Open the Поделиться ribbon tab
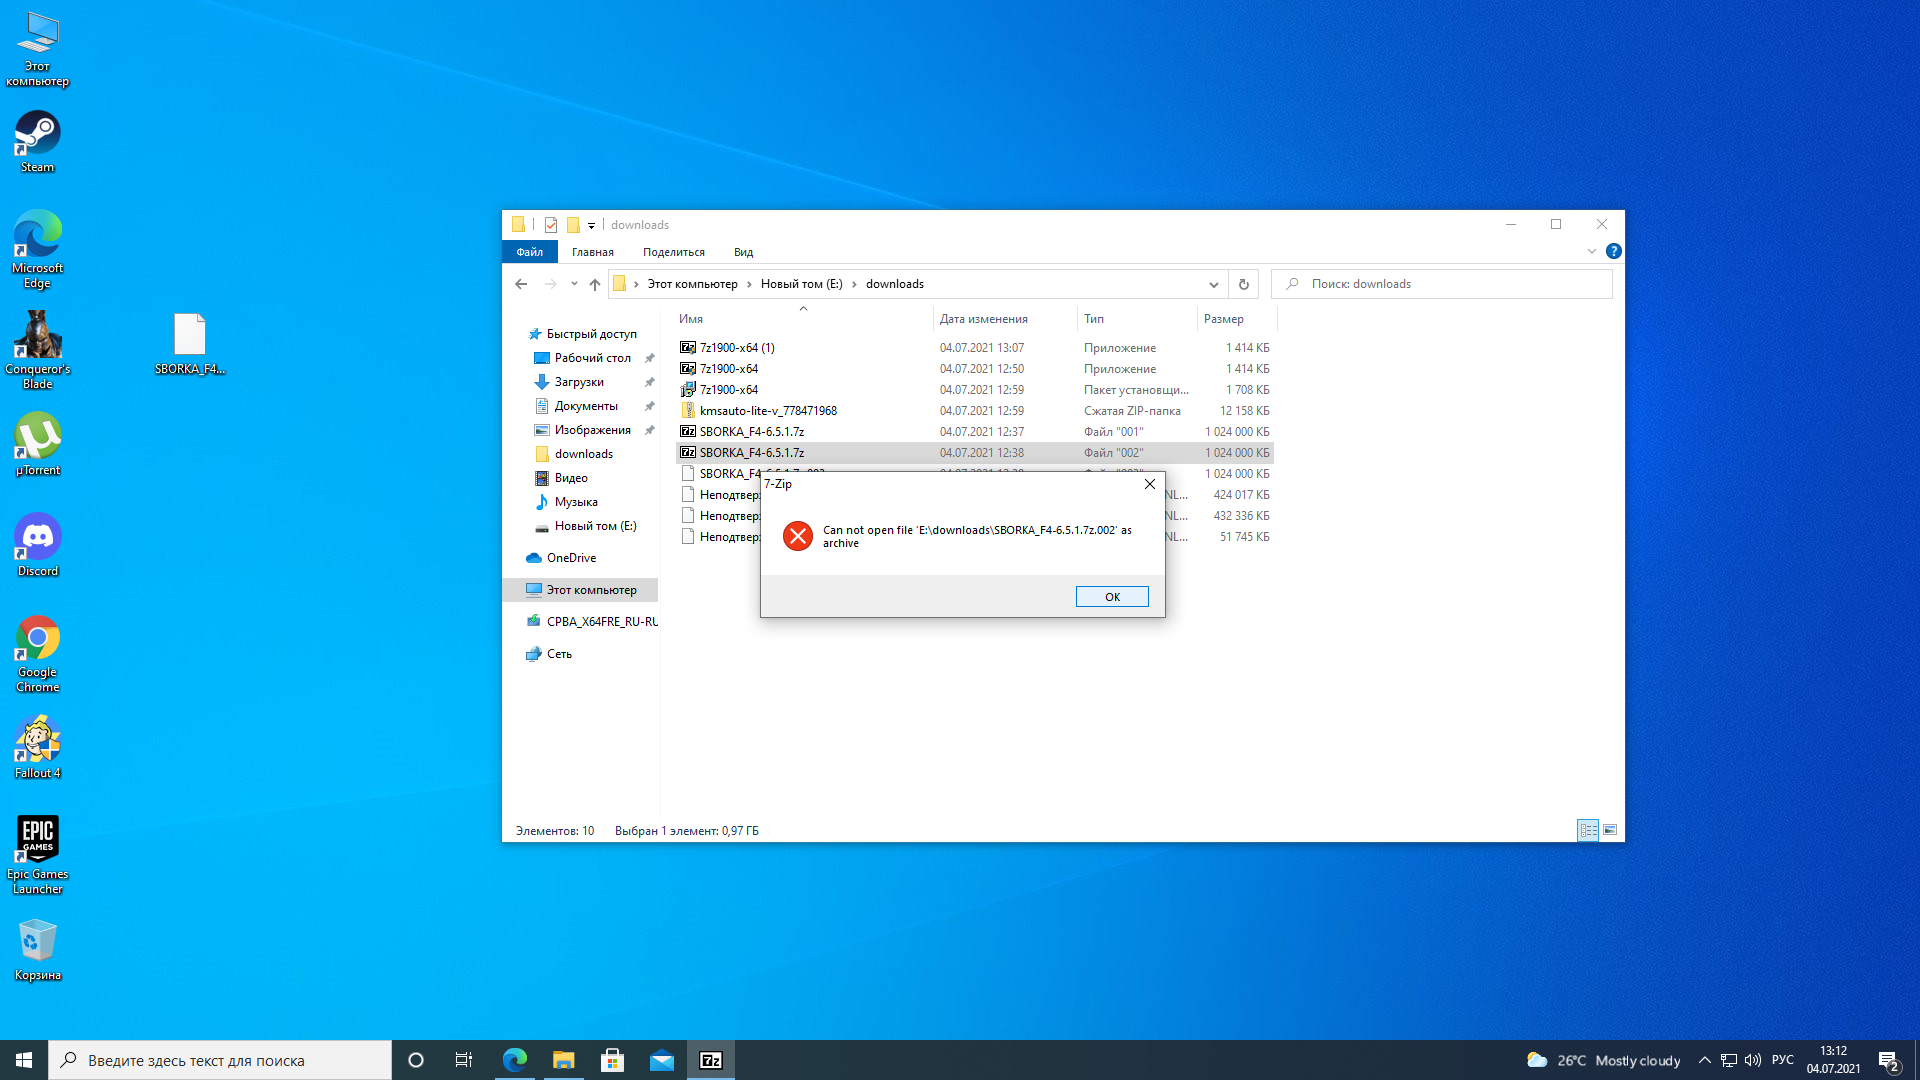This screenshot has width=1920, height=1080. pos(673,252)
